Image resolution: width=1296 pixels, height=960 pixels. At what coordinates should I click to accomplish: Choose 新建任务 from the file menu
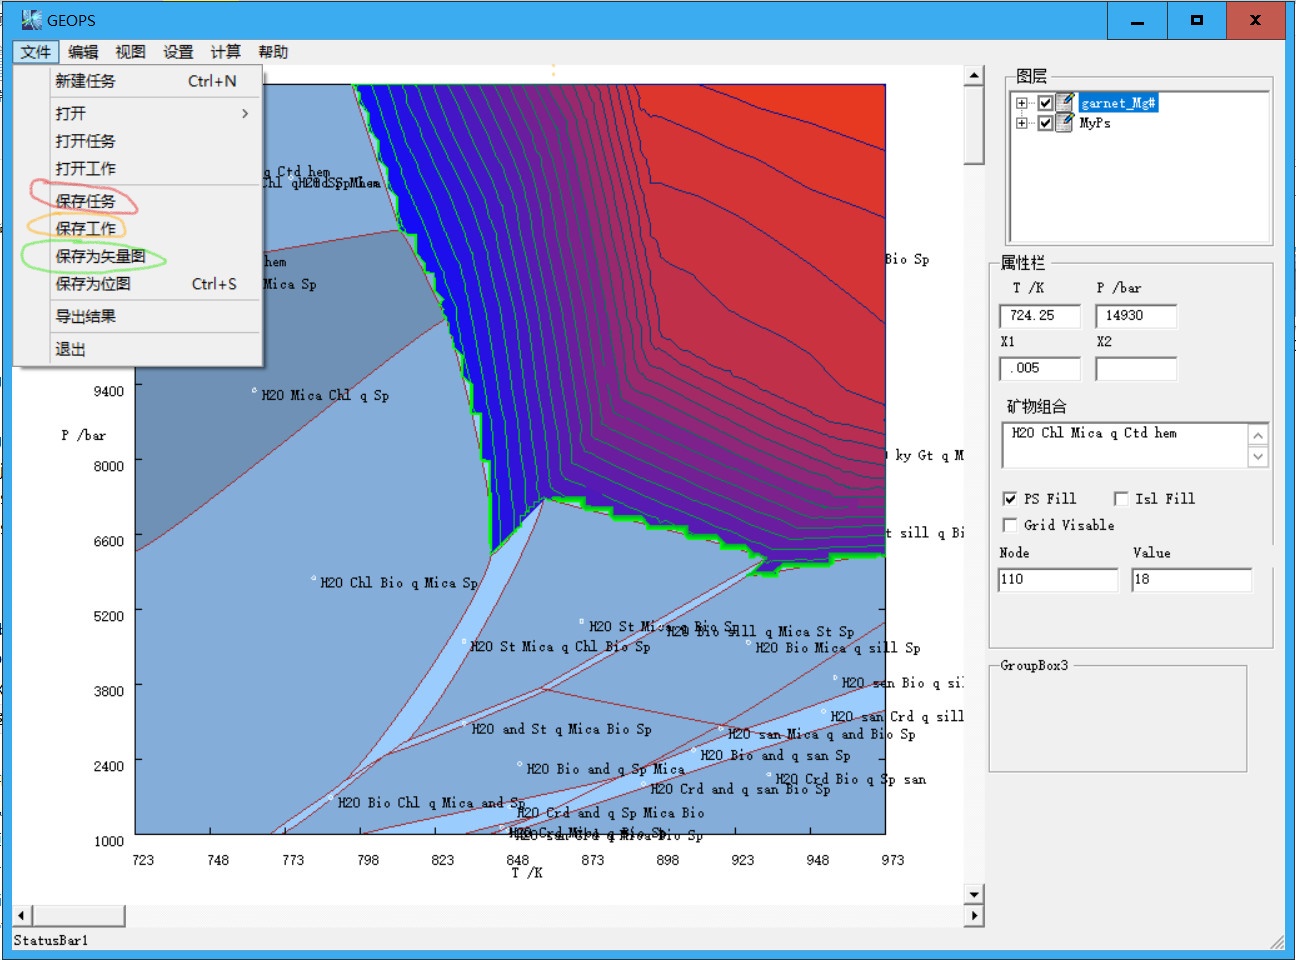point(85,81)
